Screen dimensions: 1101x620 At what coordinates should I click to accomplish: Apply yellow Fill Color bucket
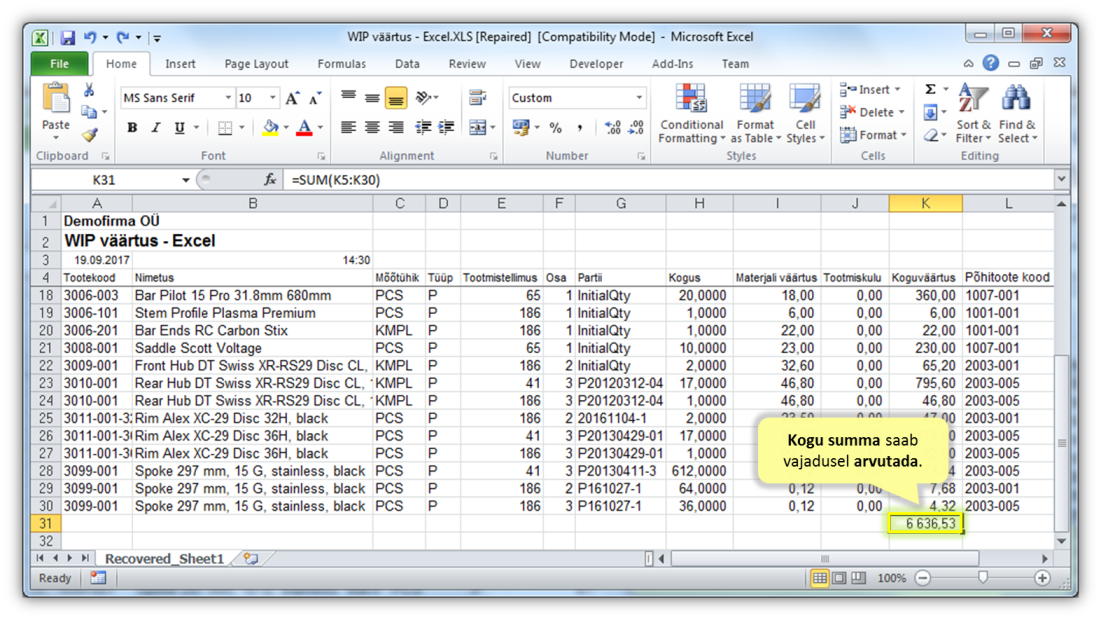coord(270,128)
